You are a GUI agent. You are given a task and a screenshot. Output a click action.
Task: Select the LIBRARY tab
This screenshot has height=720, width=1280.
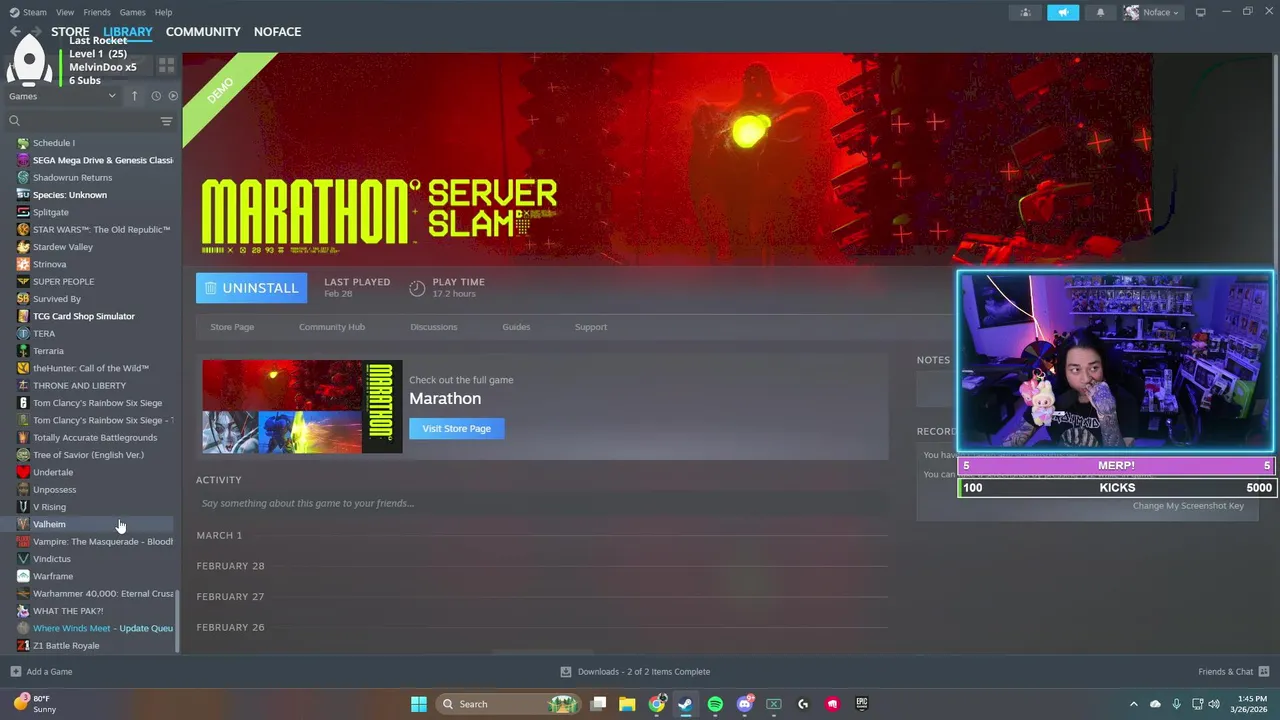[x=128, y=32]
